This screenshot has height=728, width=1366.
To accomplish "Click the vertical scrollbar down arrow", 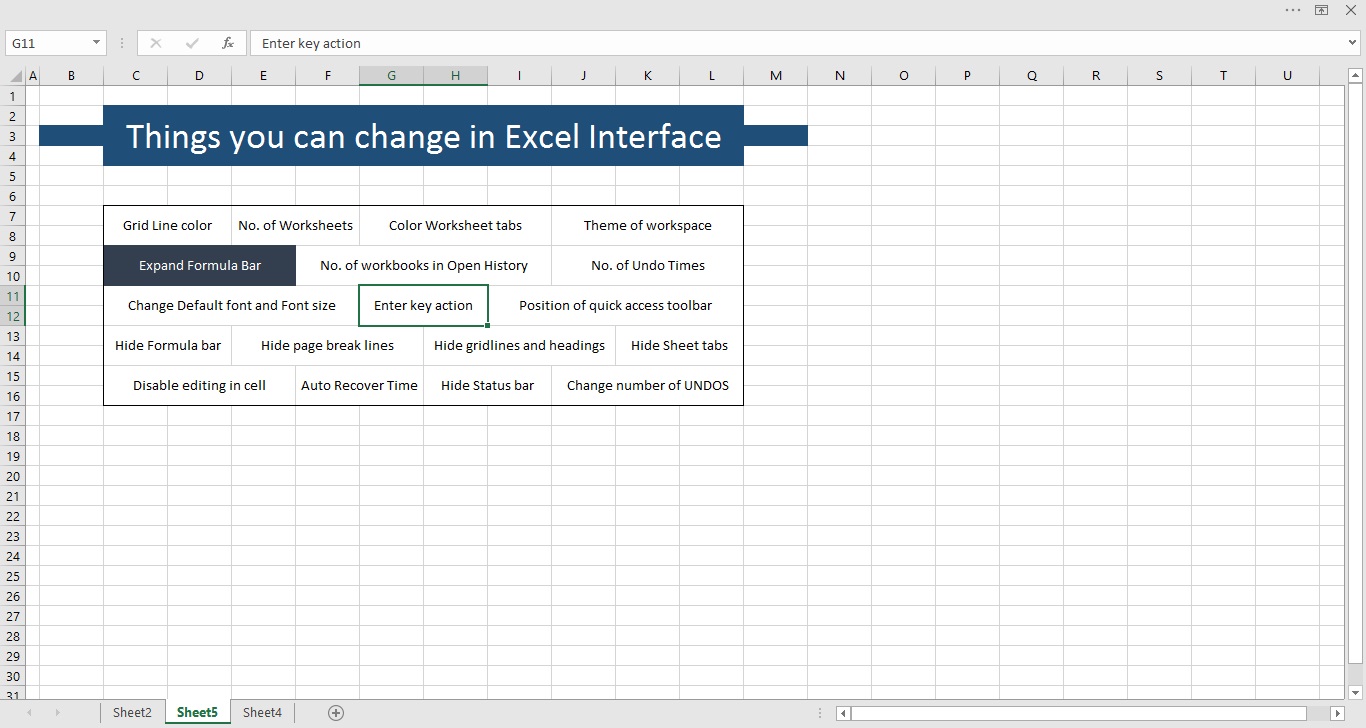I will tap(1355, 693).
